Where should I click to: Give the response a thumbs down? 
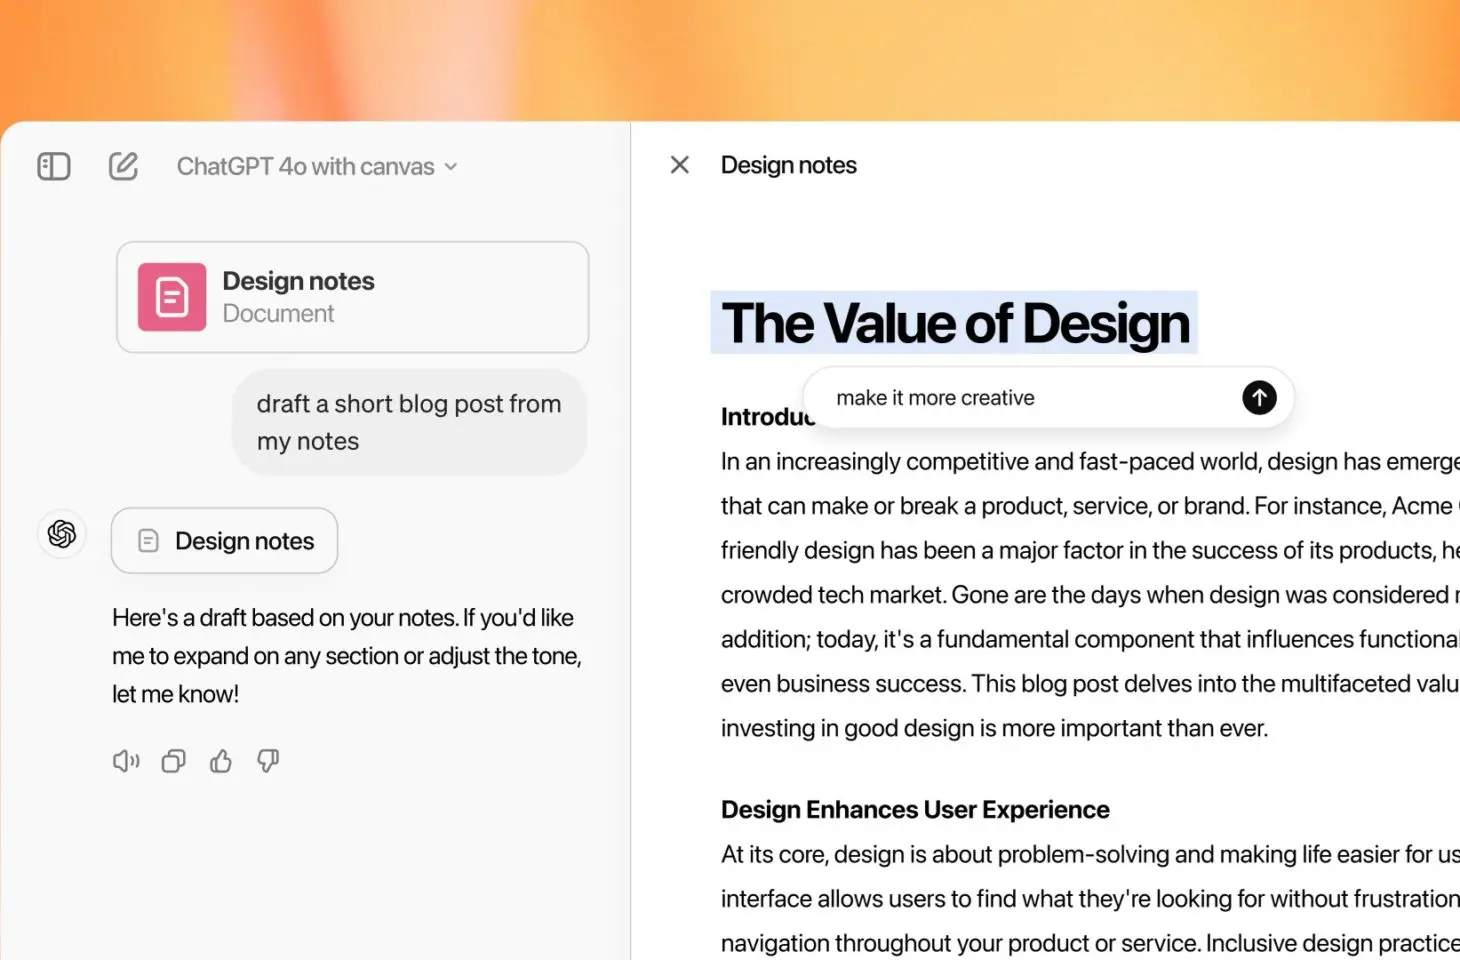tap(267, 760)
